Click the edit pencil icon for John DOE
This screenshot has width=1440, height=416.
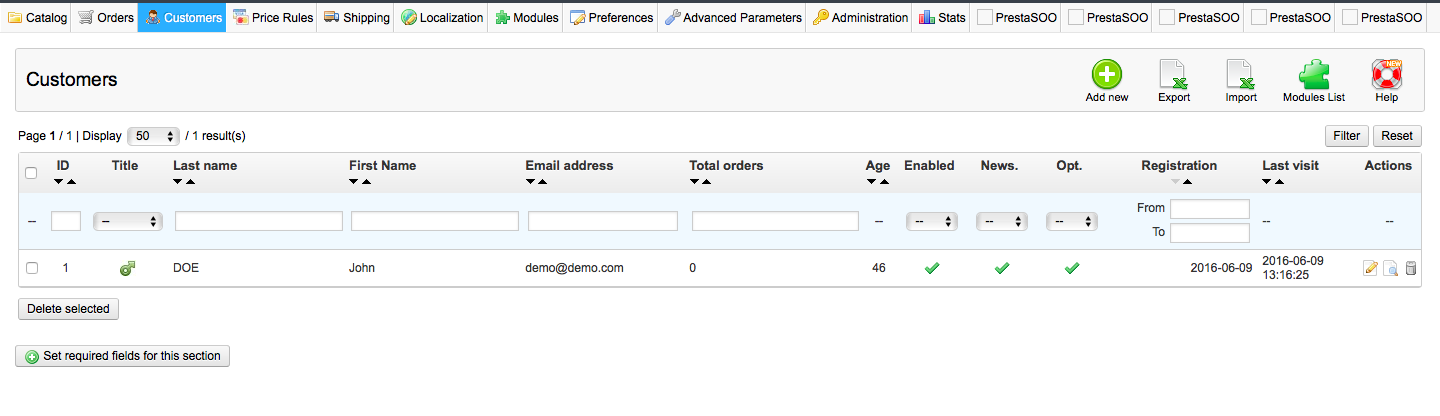pos(1370,268)
